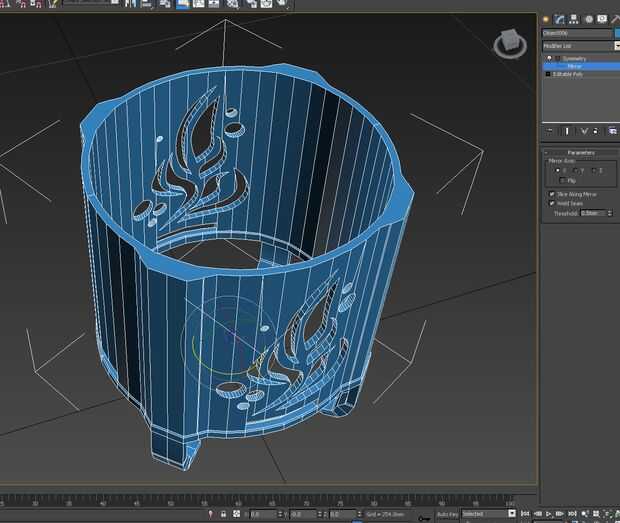Collapse the Parameters rollout
This screenshot has height=523, width=620.
580,152
